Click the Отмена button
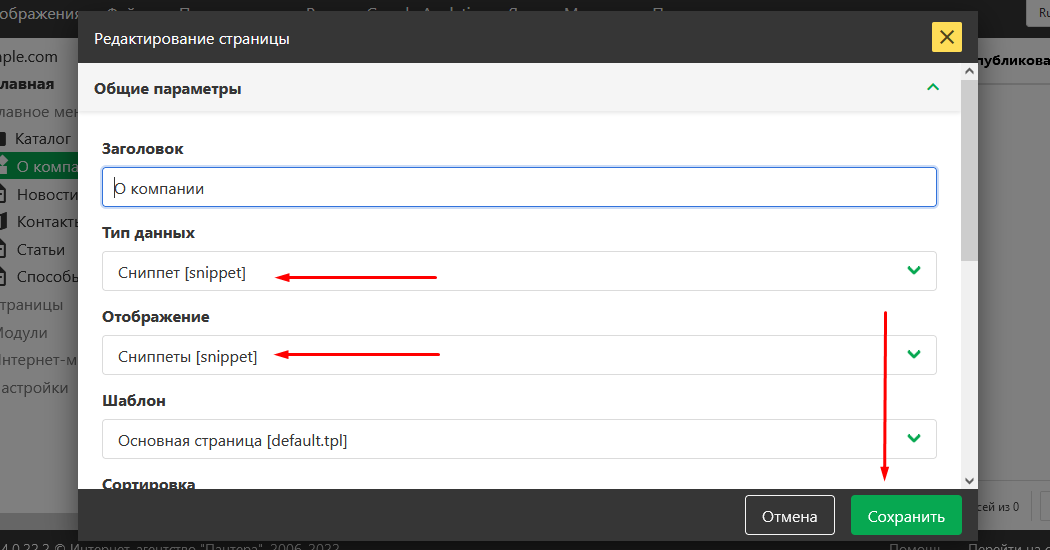1050x550 pixels. coord(789,516)
